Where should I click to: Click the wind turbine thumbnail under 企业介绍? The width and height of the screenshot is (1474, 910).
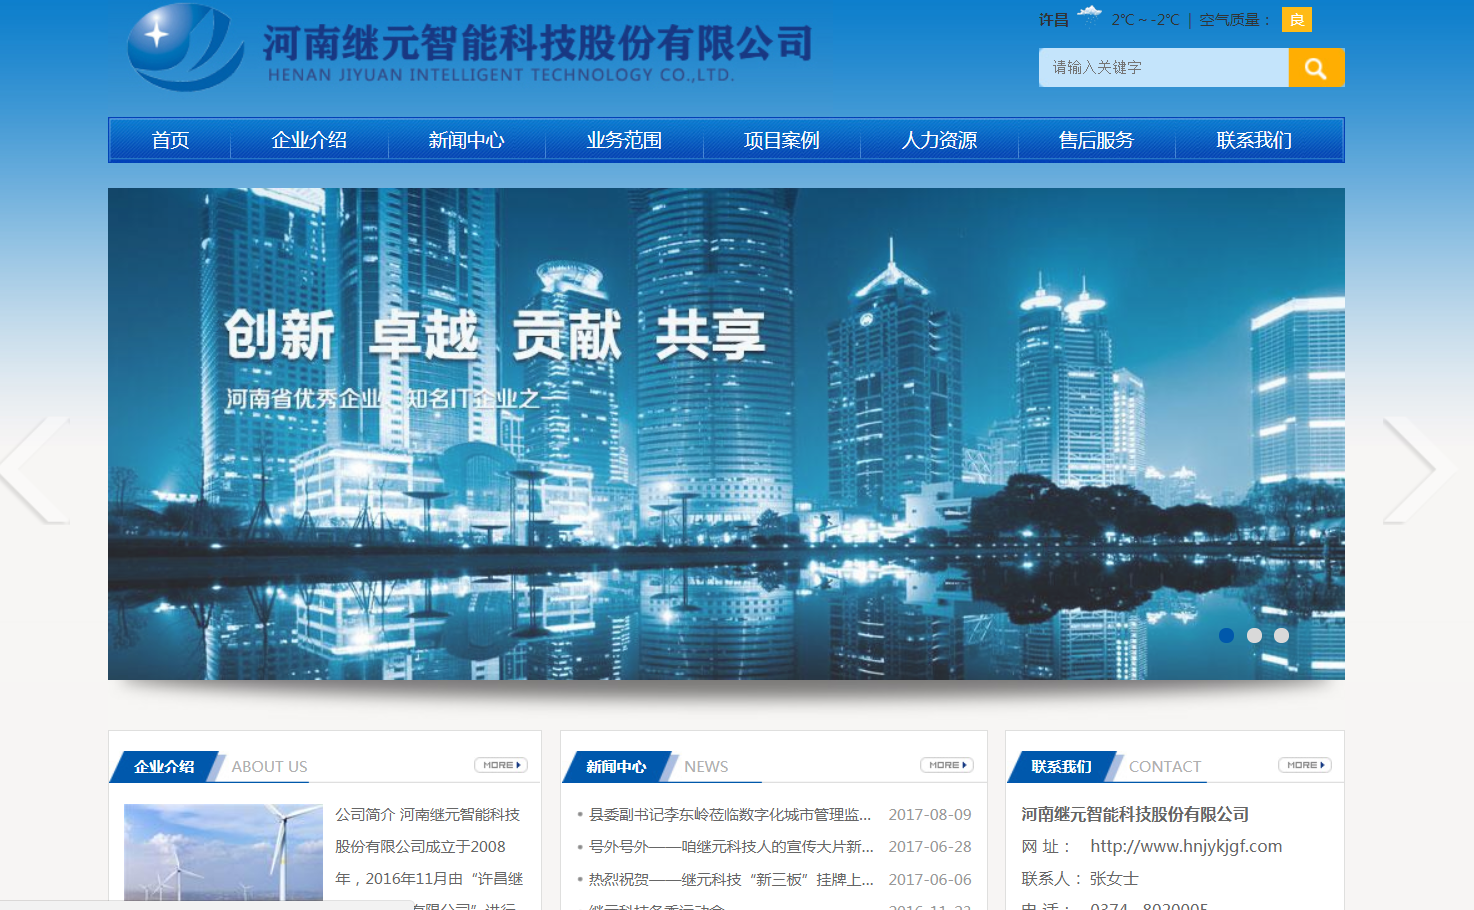pyautogui.click(x=222, y=852)
